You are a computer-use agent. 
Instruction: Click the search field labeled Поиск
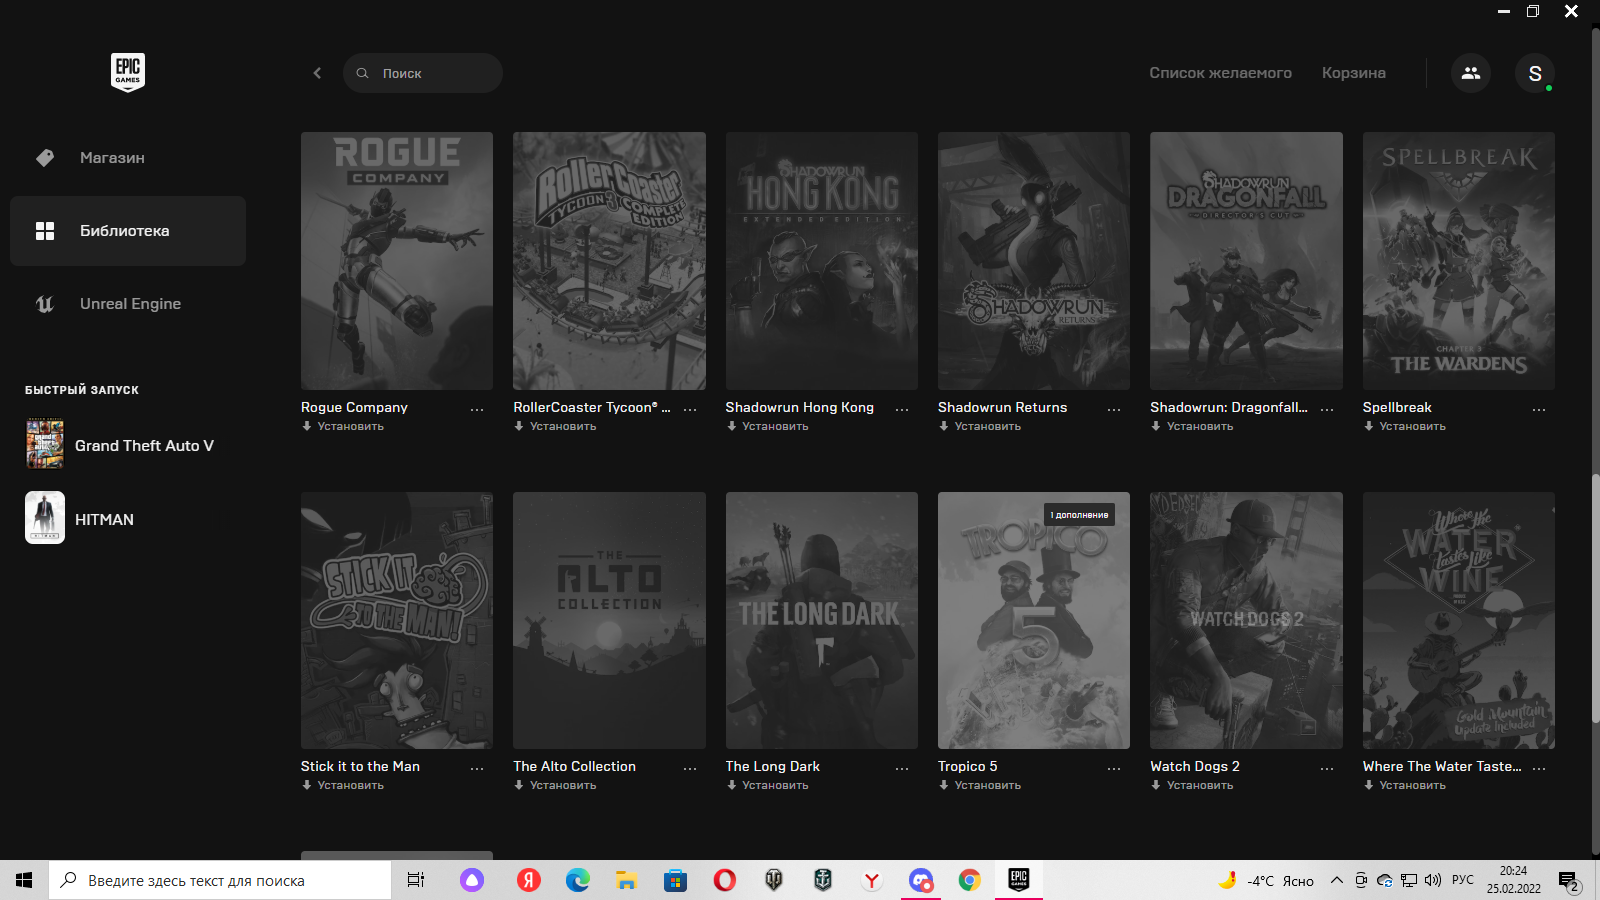[x=423, y=73]
